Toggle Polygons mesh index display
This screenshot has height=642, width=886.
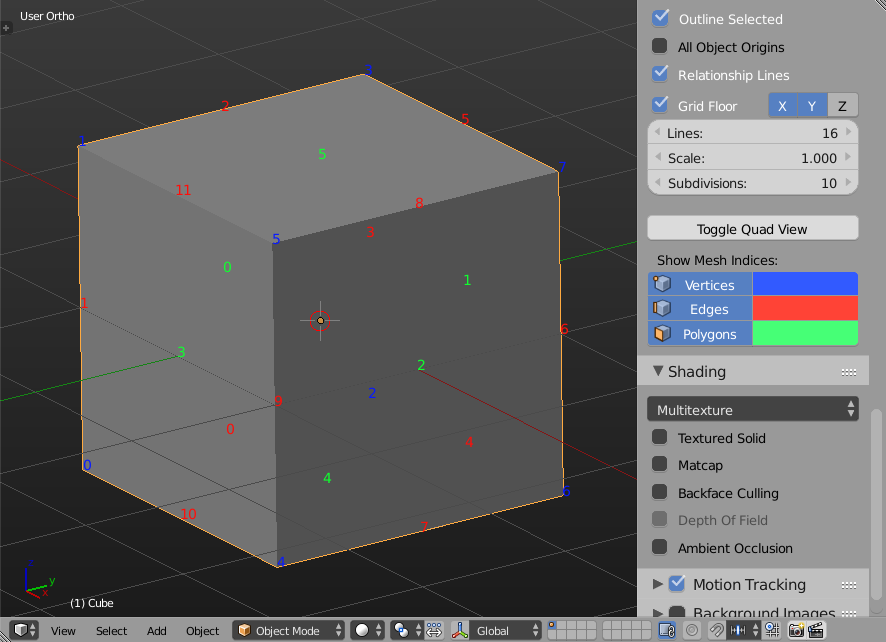pos(700,333)
